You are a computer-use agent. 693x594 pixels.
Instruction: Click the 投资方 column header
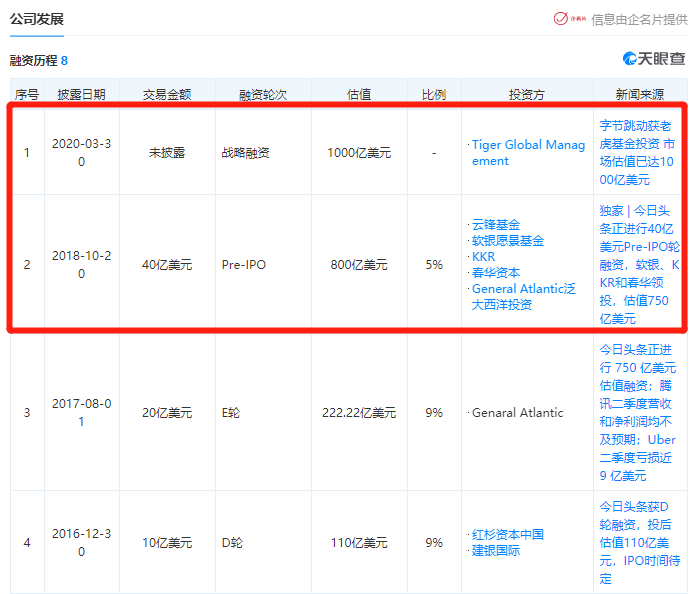[526, 95]
